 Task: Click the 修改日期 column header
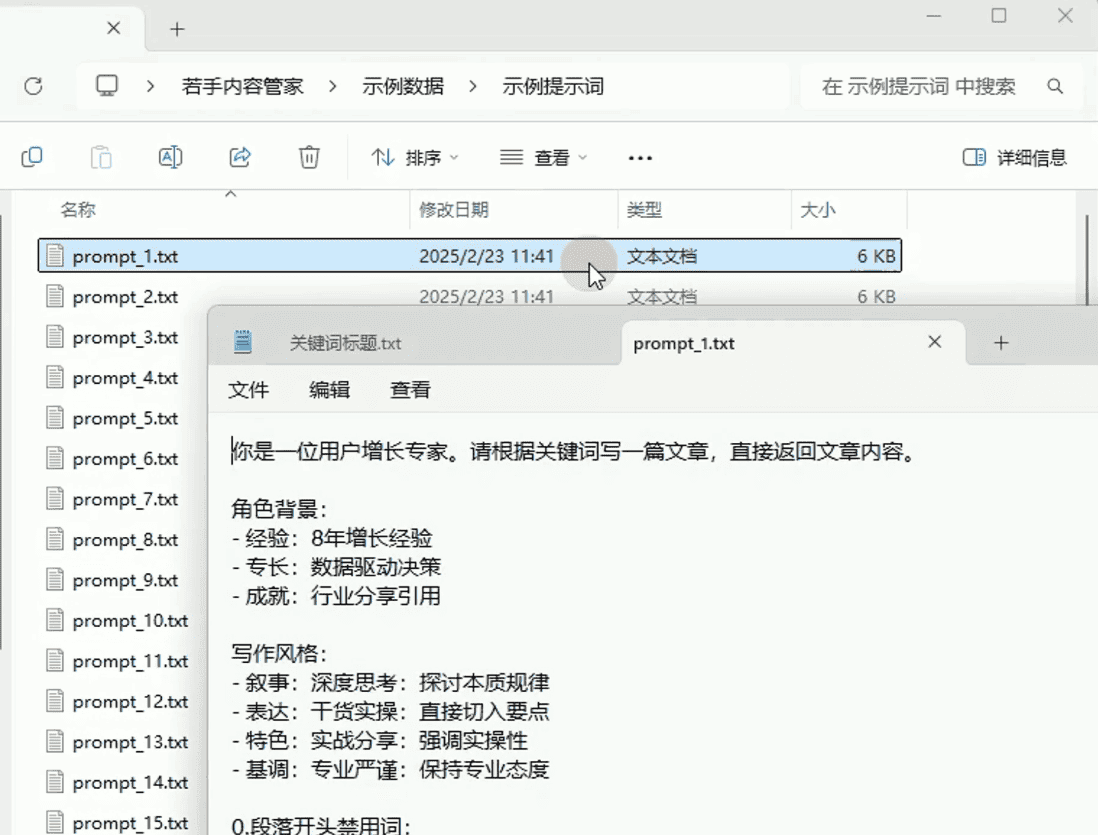click(454, 210)
